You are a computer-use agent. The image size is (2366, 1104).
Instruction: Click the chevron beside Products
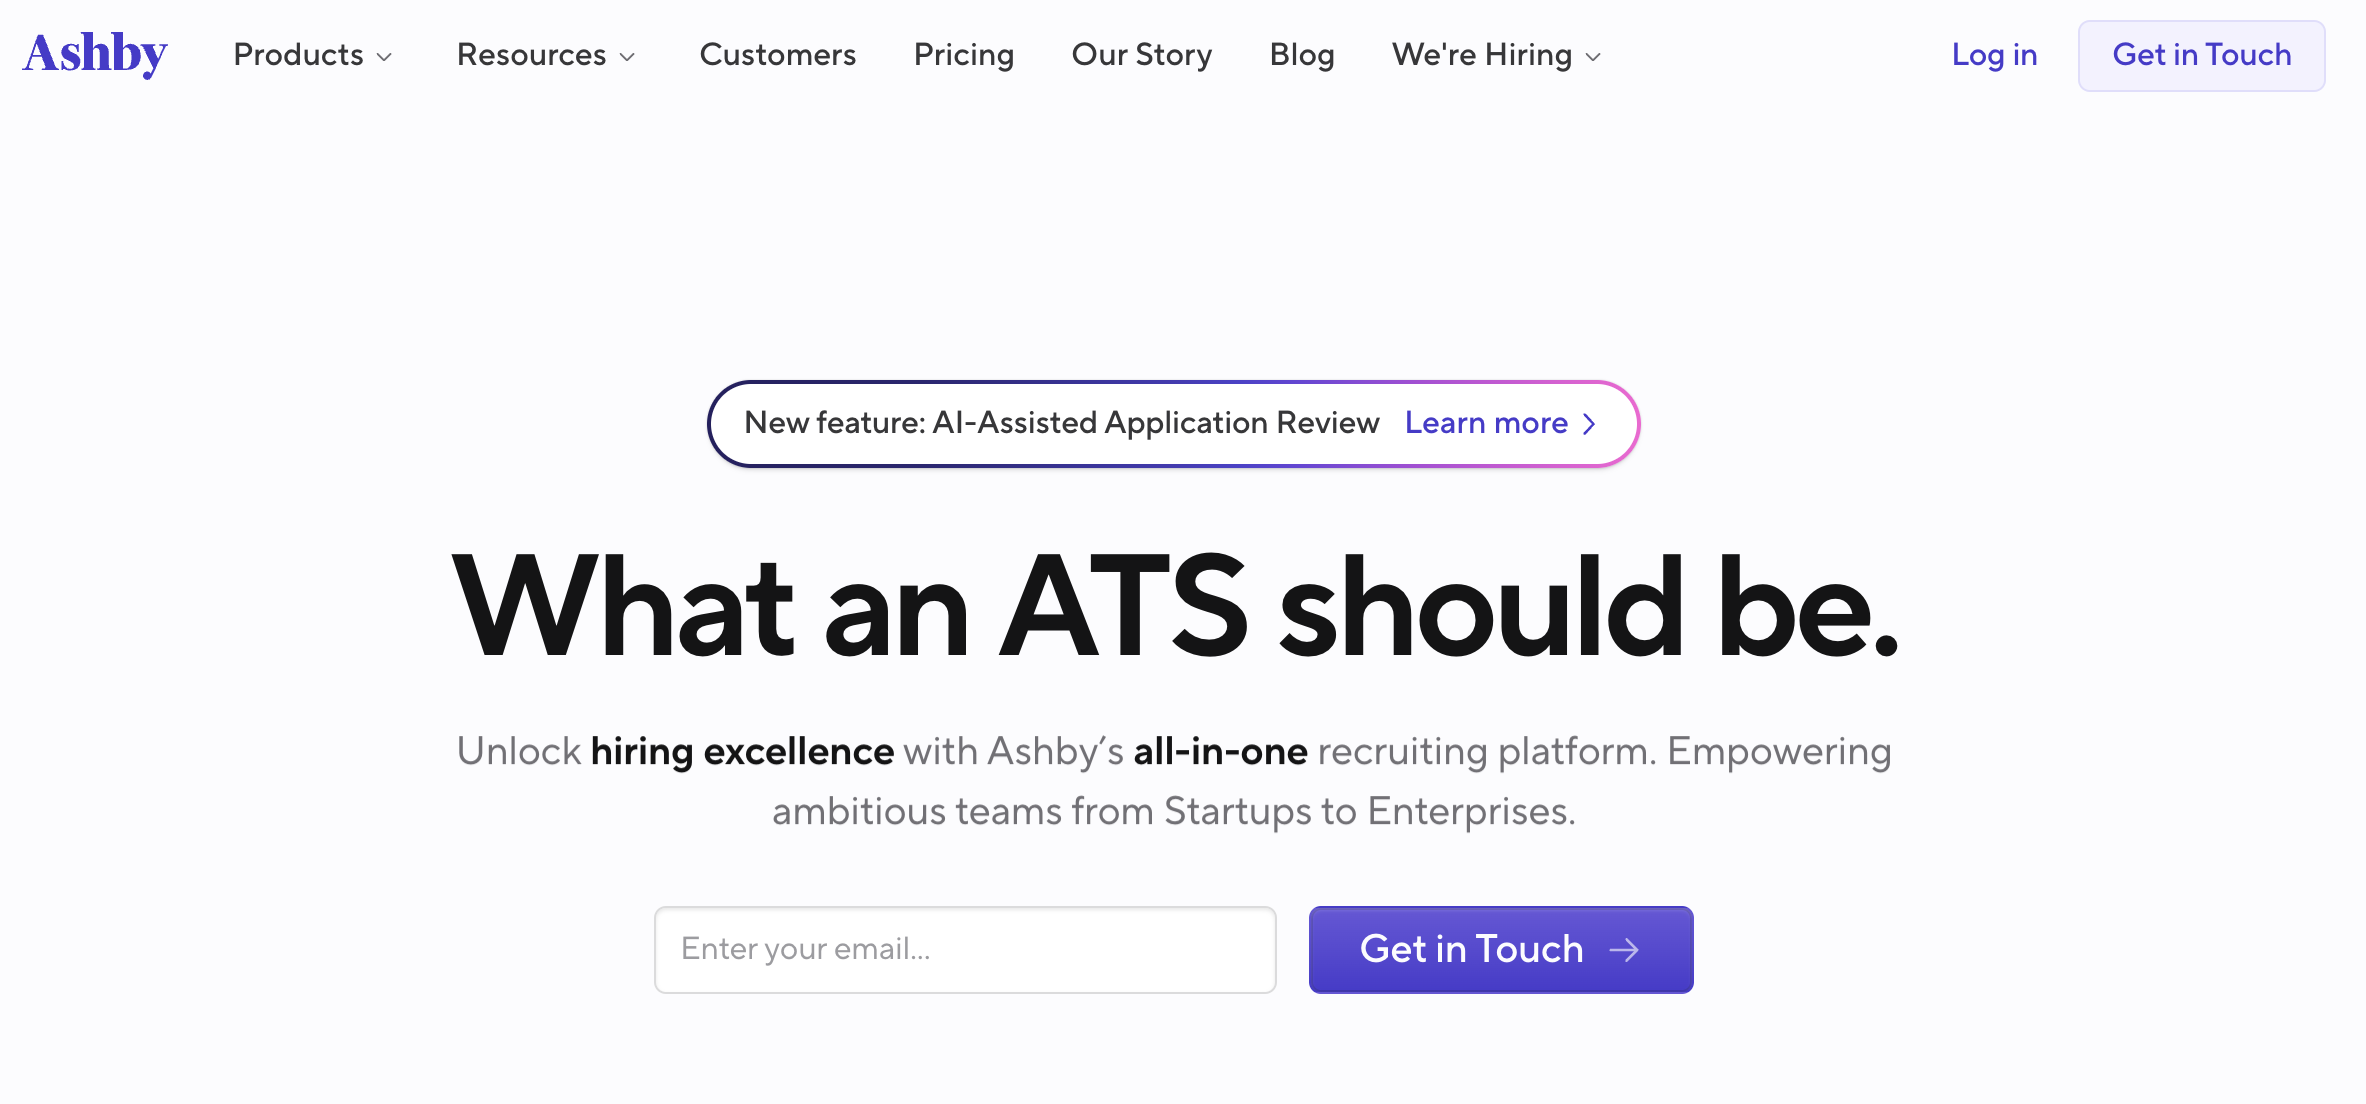coord(385,58)
